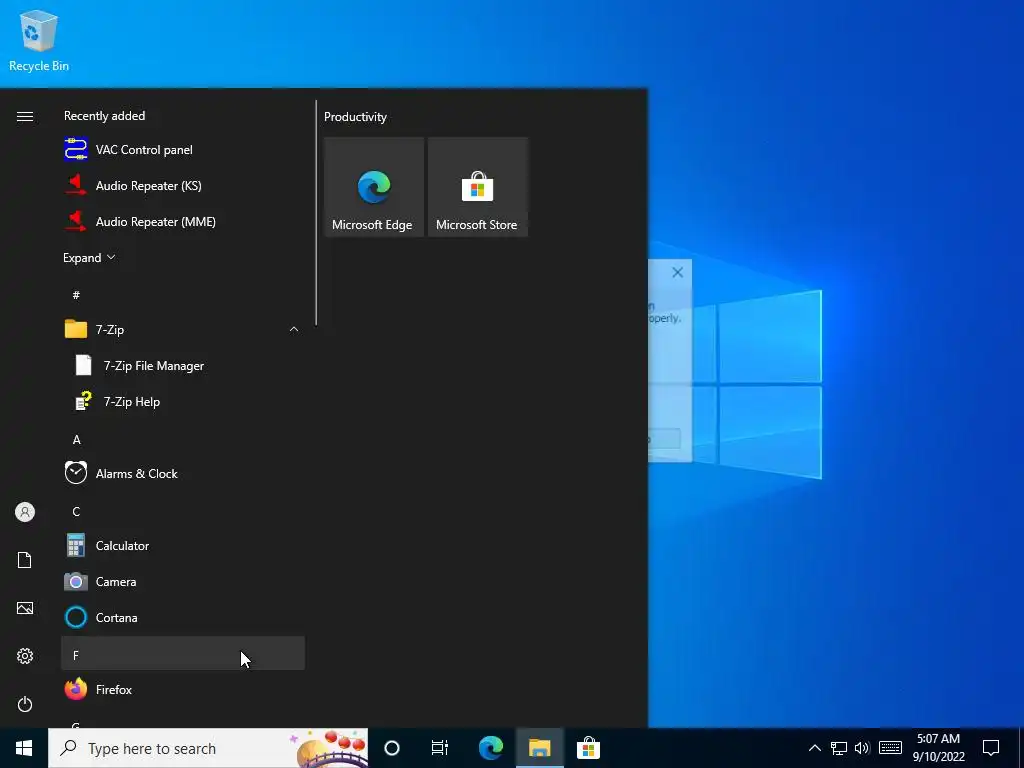Close the dialog behind the Start menu
Viewport: 1024px width, 768px height.
[677, 272]
